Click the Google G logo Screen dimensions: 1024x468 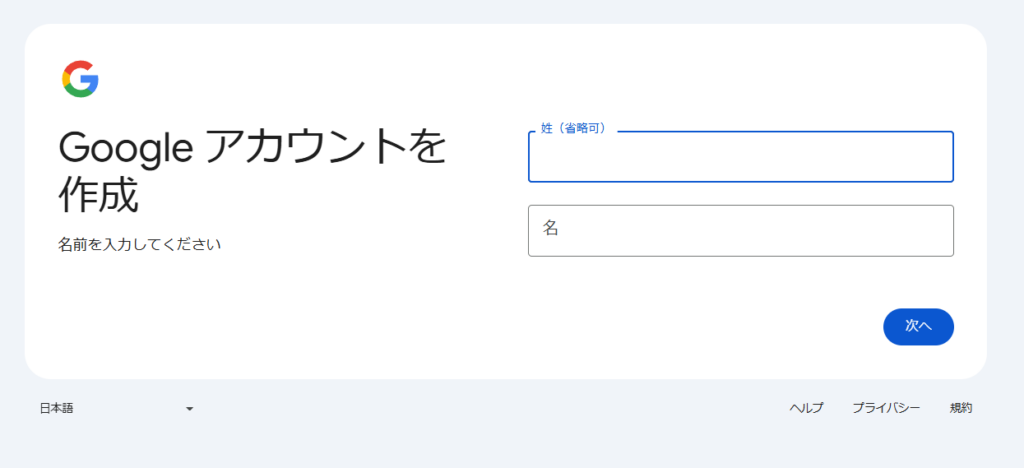(80, 79)
